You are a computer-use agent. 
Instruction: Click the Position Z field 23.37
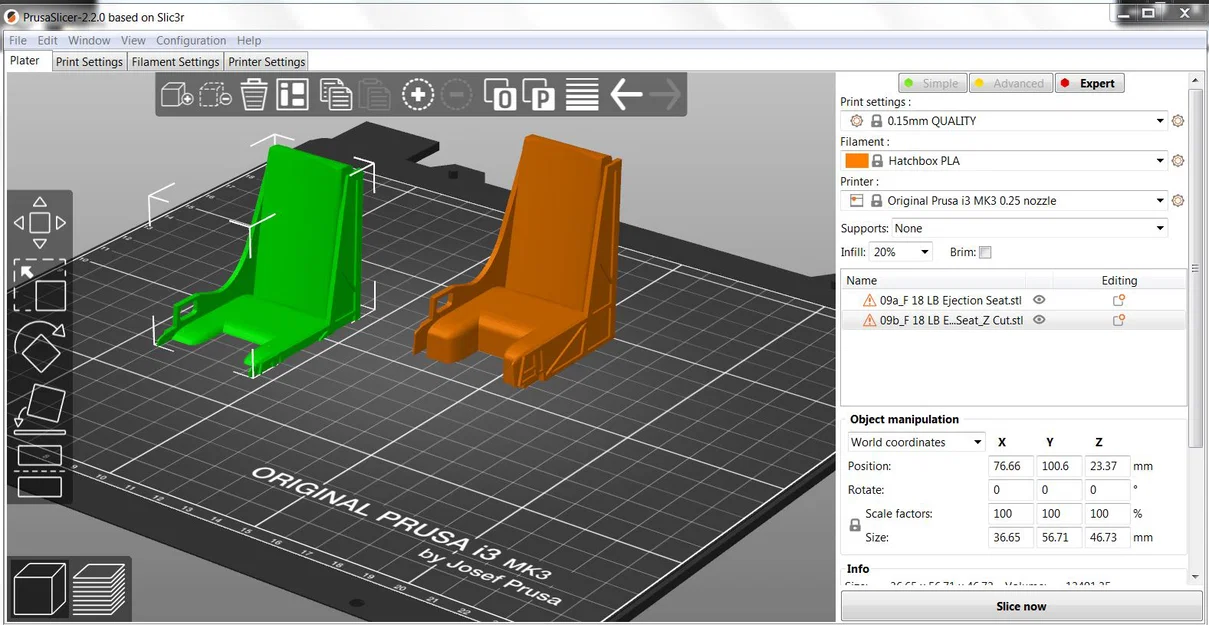(1107, 466)
